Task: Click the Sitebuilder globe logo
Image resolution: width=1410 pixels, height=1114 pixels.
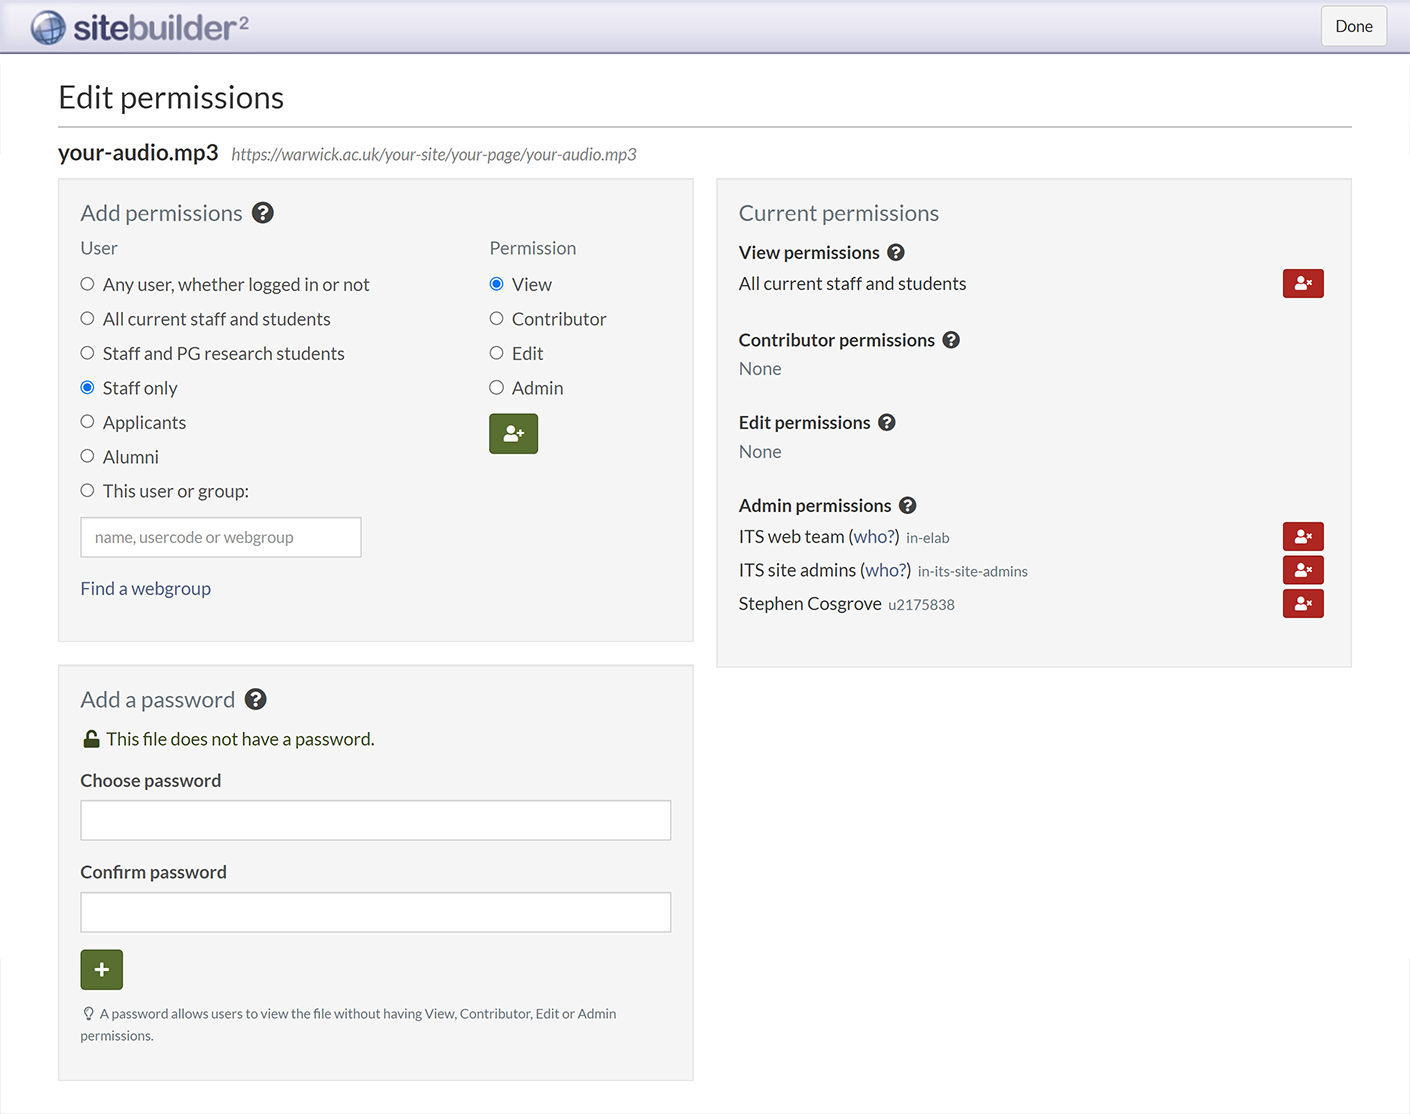Action: coord(48,26)
